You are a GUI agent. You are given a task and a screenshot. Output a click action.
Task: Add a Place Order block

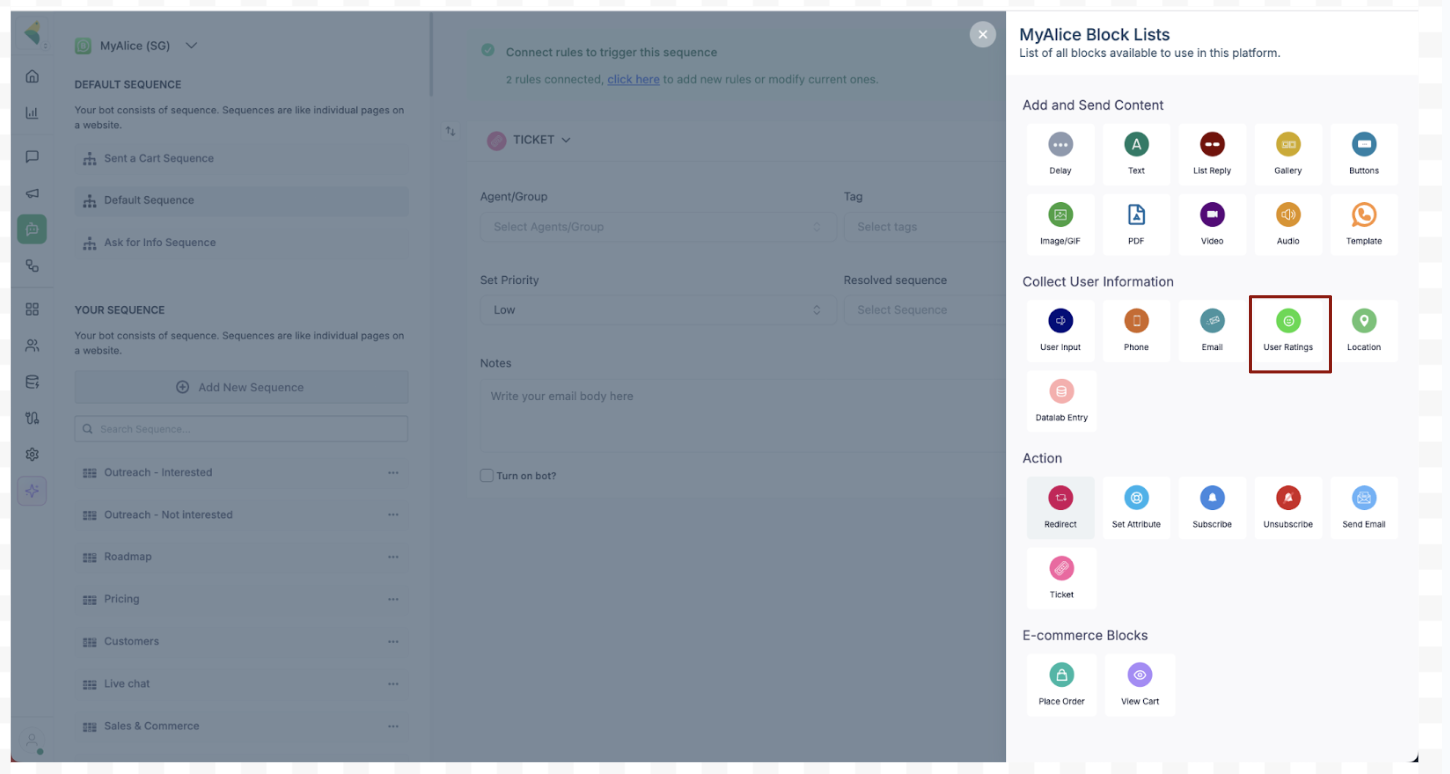click(1061, 685)
